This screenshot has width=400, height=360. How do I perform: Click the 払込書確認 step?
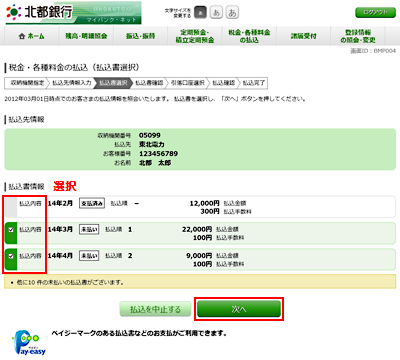(x=149, y=83)
